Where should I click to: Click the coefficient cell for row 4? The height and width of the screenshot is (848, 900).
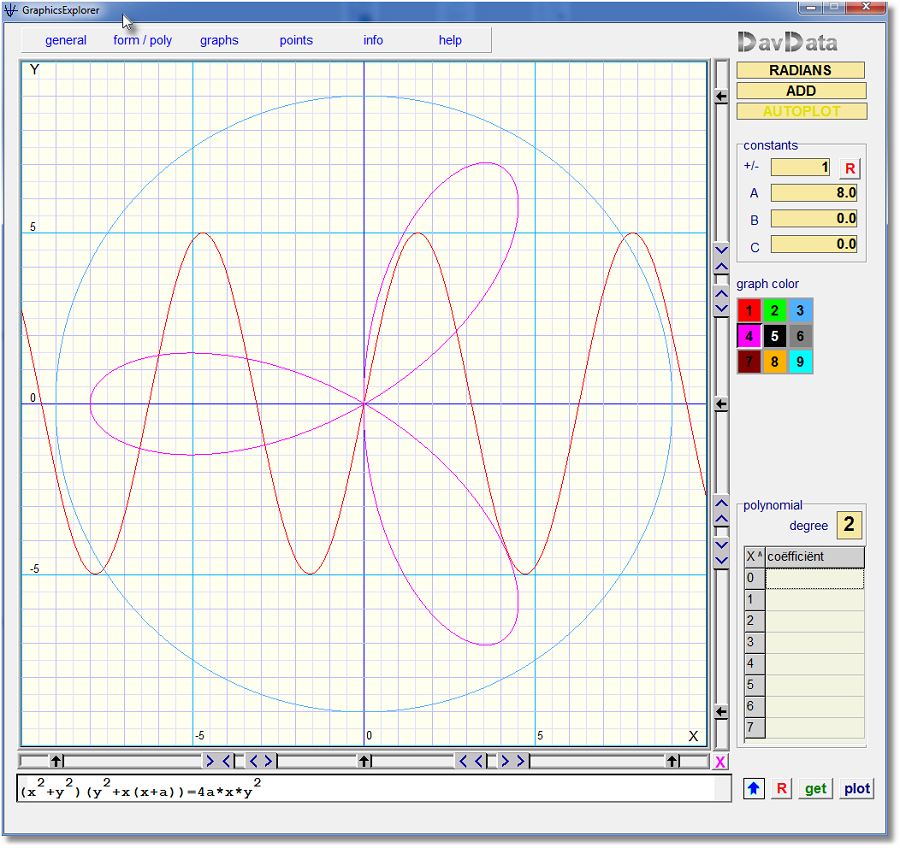814,664
